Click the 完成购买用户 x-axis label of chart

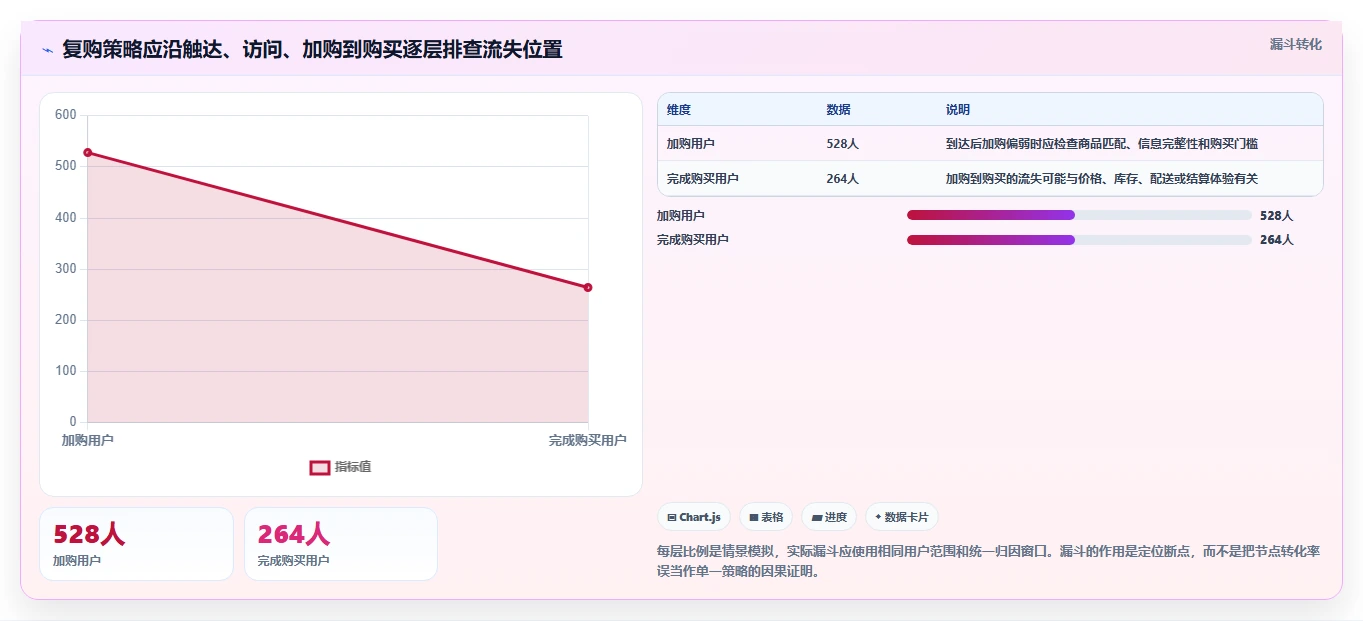(x=588, y=440)
